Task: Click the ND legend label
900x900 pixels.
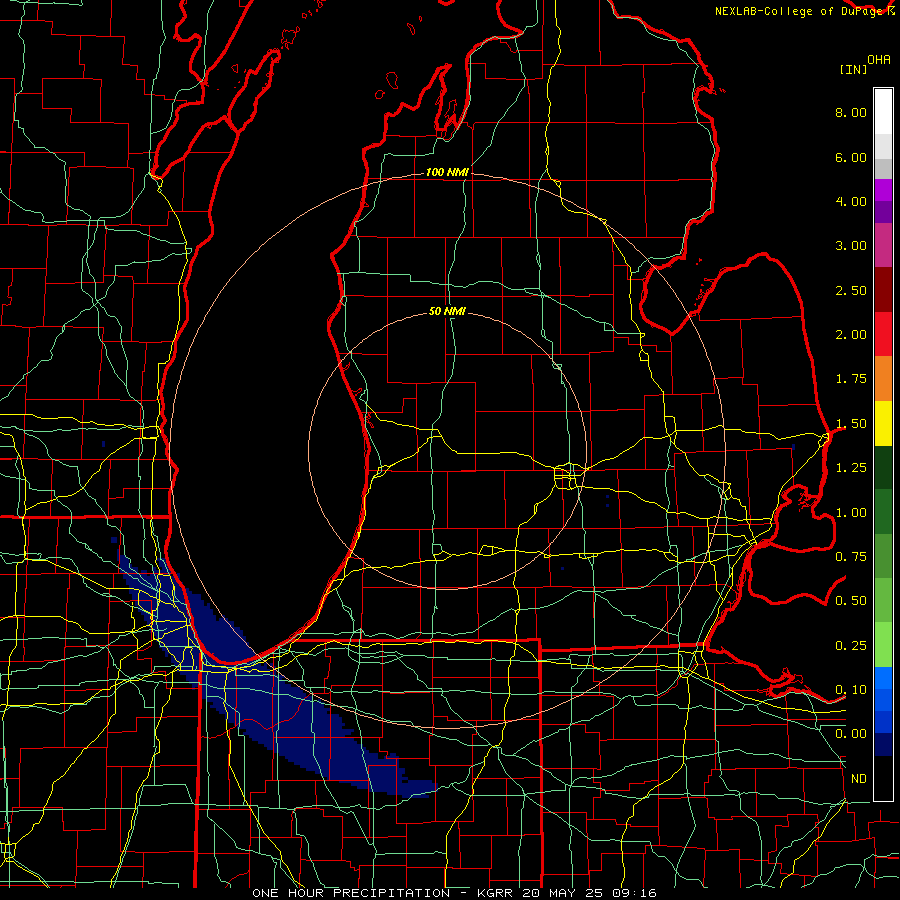Action: click(859, 779)
